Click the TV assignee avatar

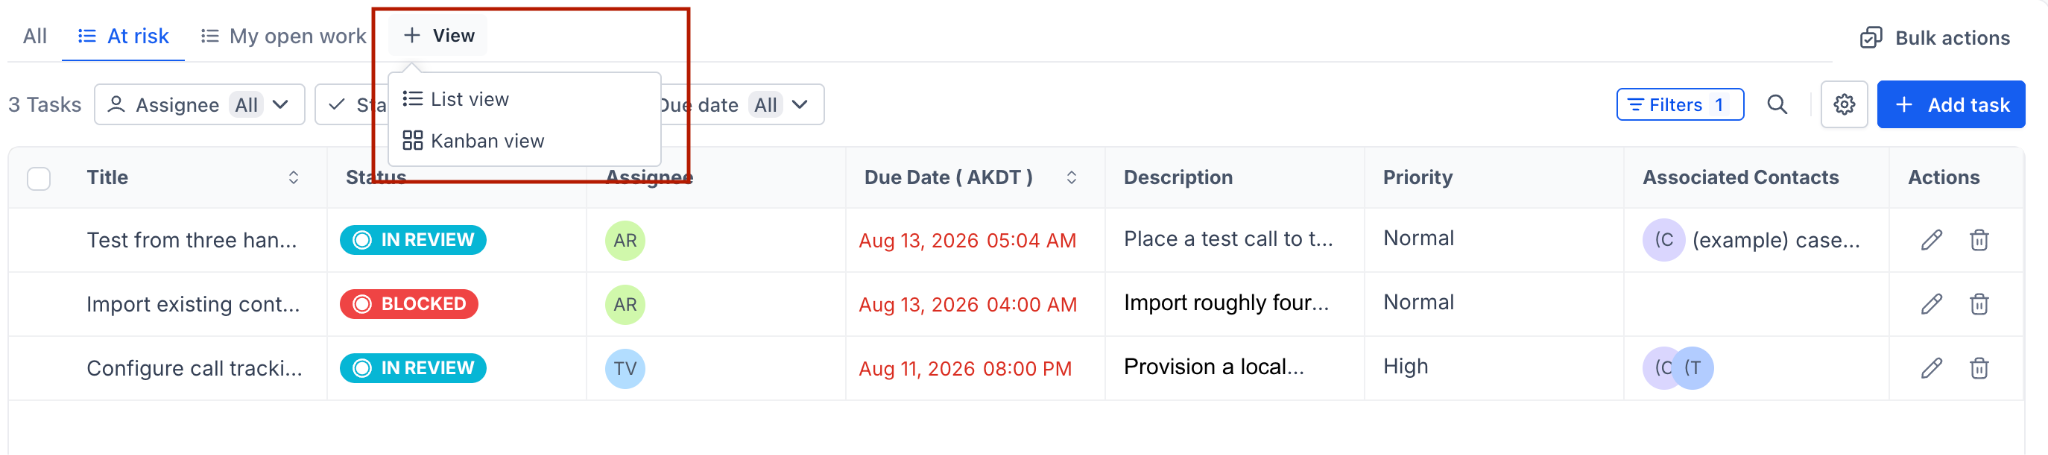point(625,368)
